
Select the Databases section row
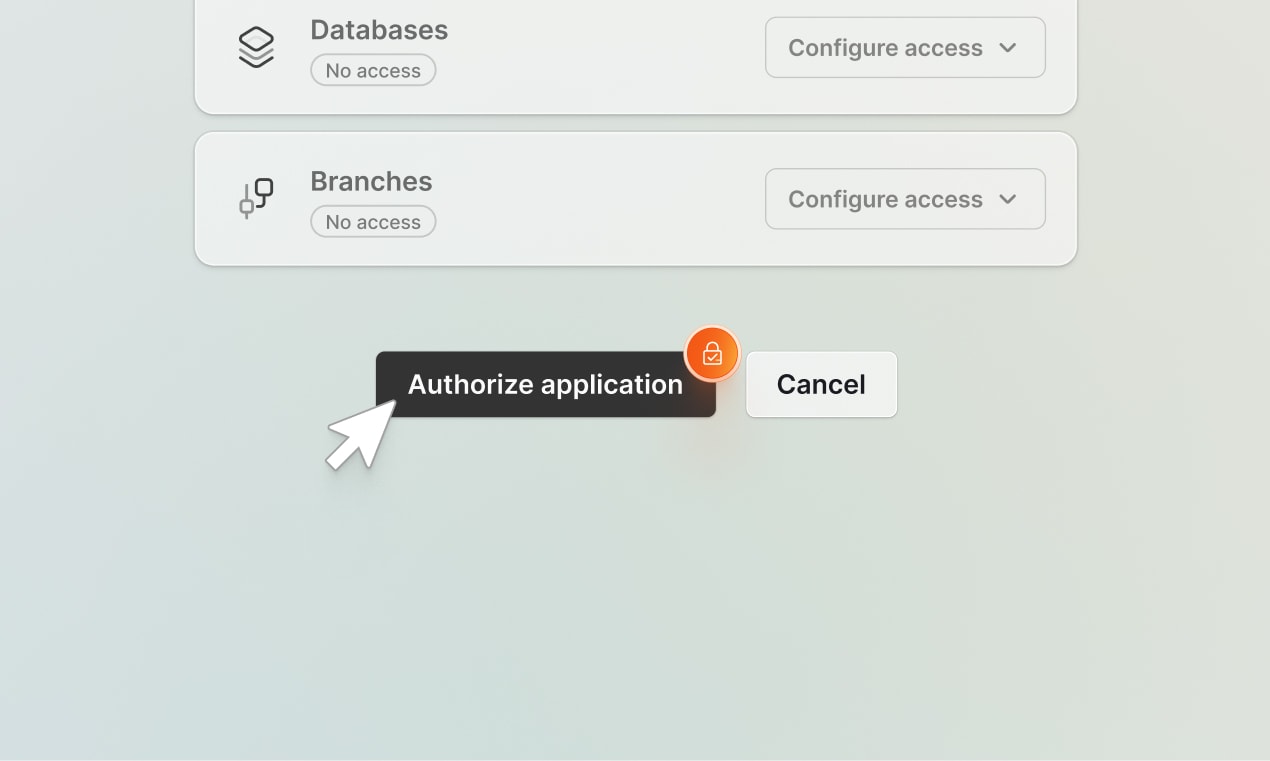(635, 45)
